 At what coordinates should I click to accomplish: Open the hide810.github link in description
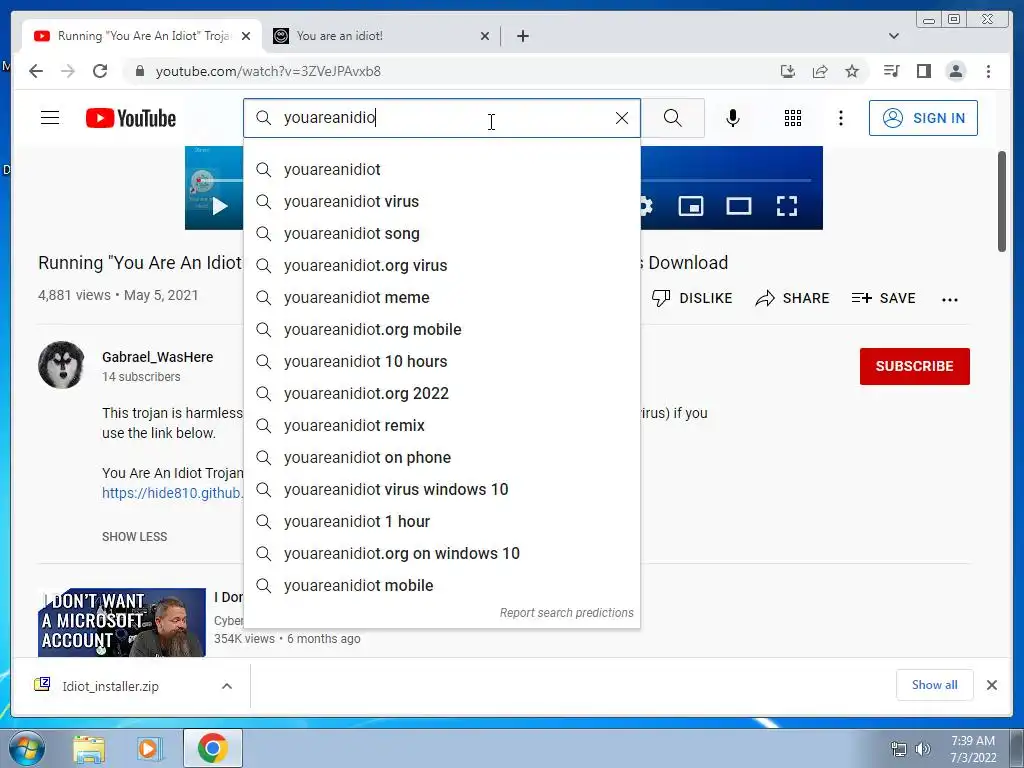pyautogui.click(x=172, y=492)
